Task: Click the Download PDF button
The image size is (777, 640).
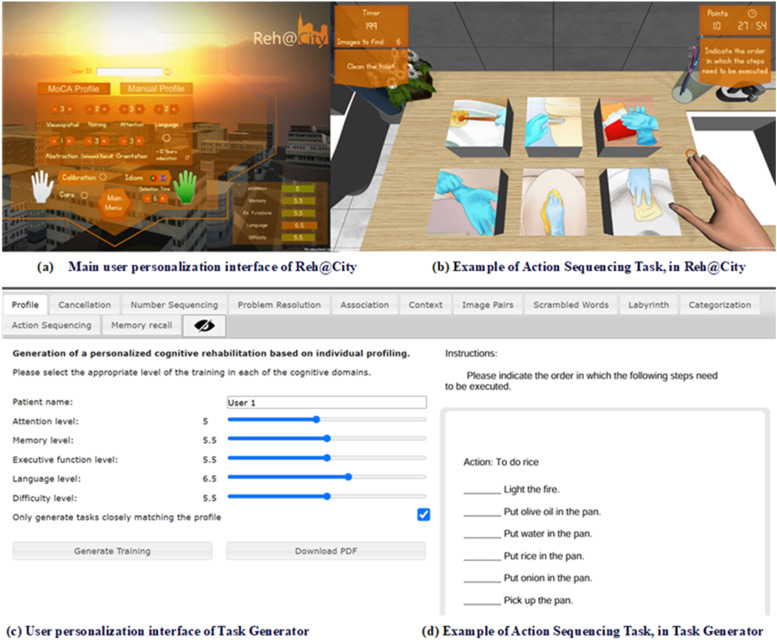Action: 326,551
